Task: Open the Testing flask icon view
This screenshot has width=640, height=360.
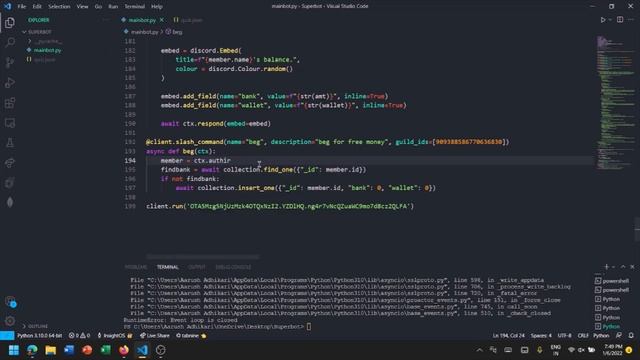Action: click(10, 142)
